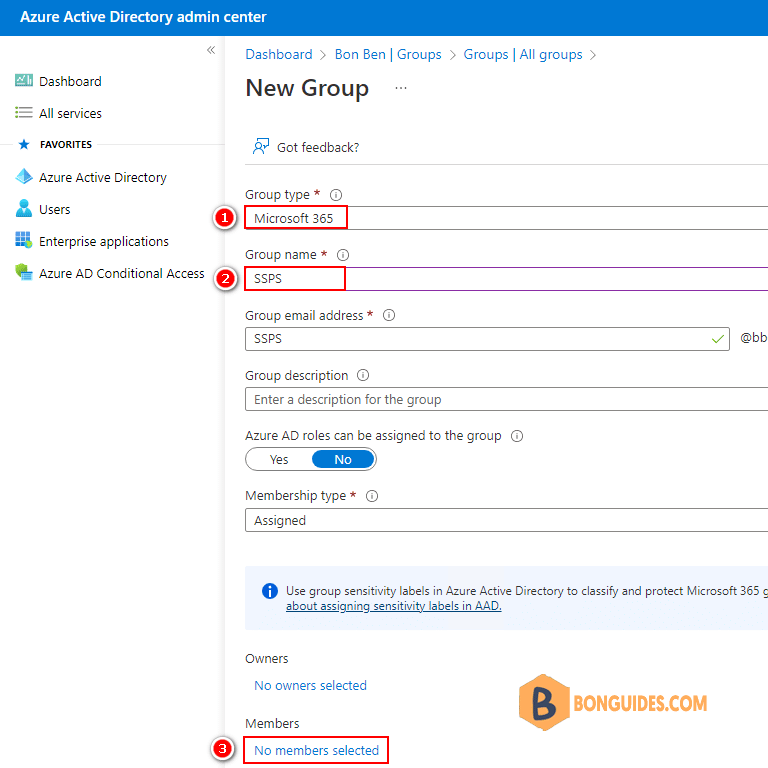This screenshot has width=768, height=768.
Task: Set Azure AD roles toggle to No
Action: [343, 459]
